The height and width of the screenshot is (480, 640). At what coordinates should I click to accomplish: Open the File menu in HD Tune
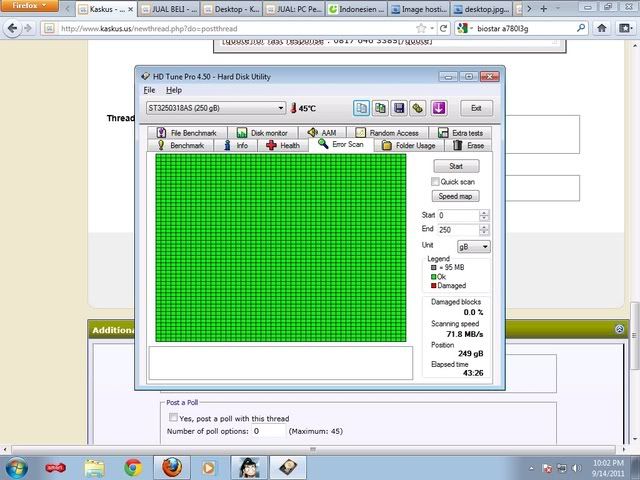(x=149, y=90)
